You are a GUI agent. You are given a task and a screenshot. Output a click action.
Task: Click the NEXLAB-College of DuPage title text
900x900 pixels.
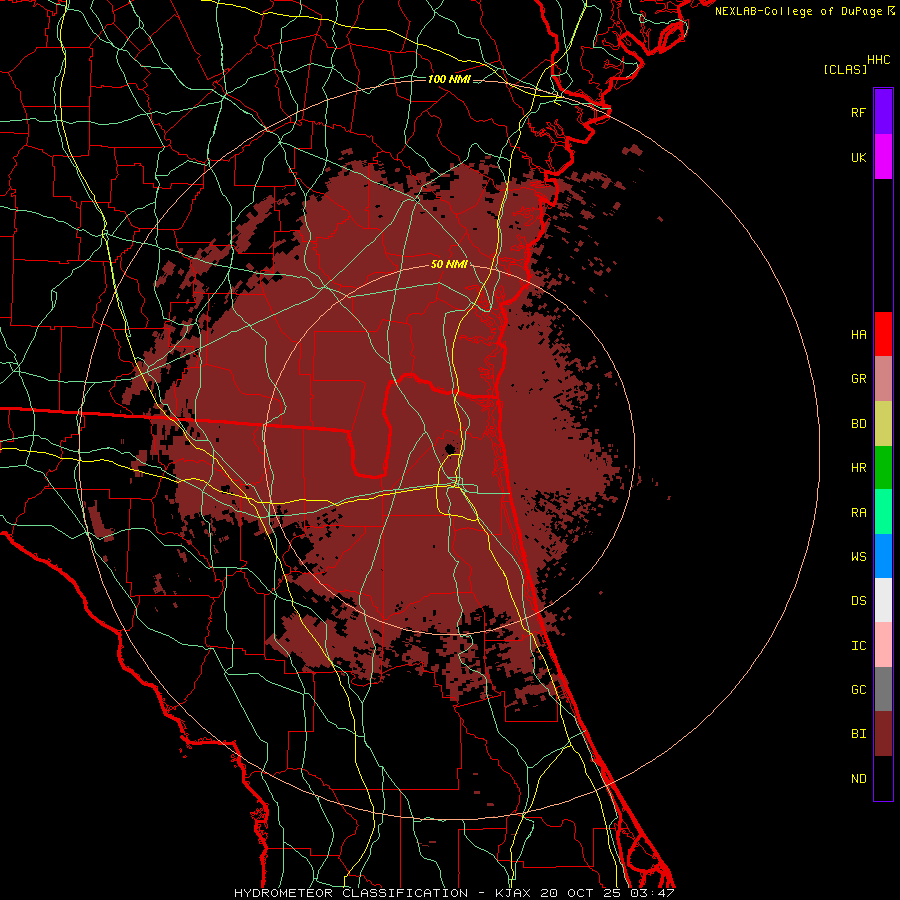pyautogui.click(x=798, y=11)
